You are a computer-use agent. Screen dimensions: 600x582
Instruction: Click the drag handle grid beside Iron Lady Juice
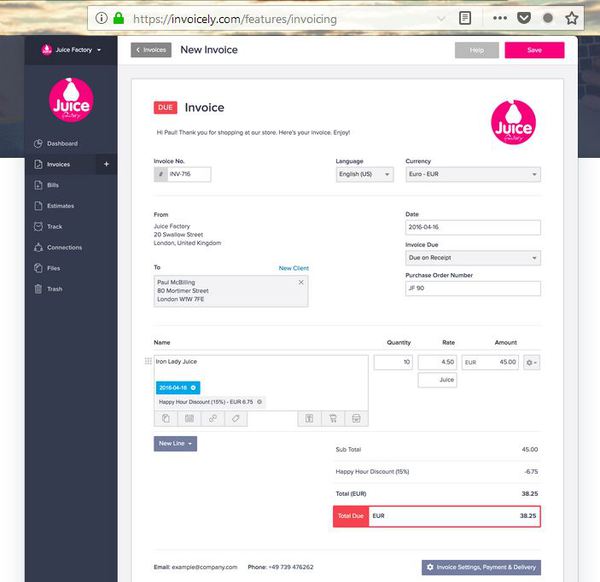tap(148, 361)
